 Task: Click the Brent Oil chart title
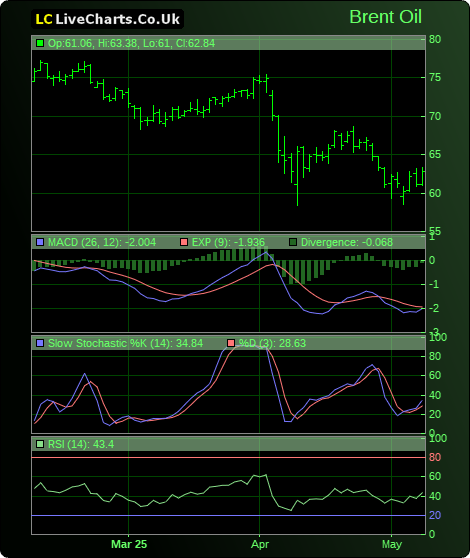[x=385, y=17]
